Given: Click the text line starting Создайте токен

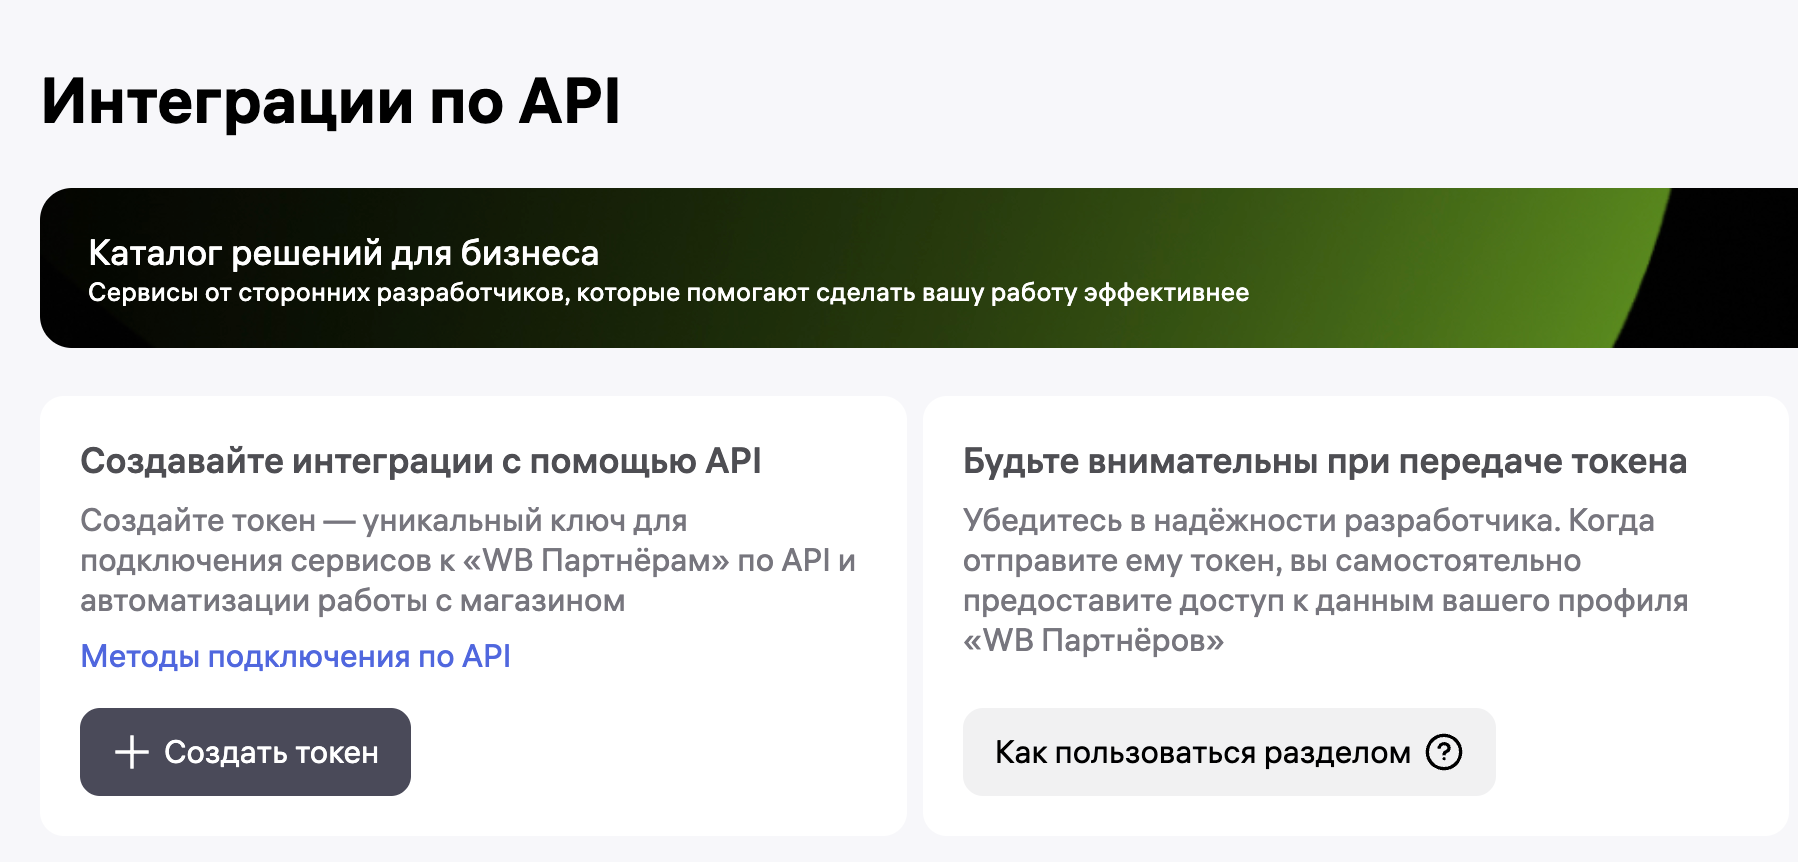Looking at the screenshot, I should [x=383, y=521].
